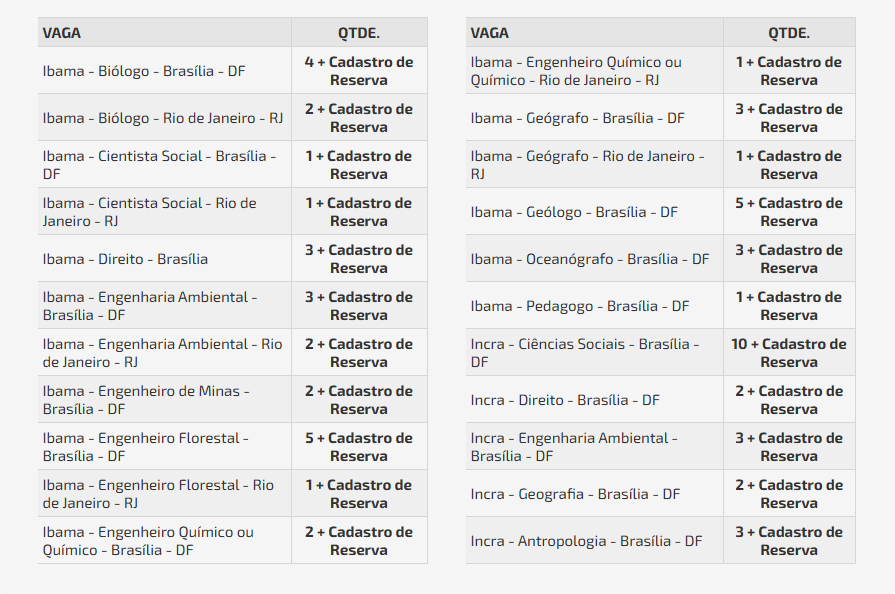Select the Ibama - Biólogo - Brasília - DF cell
This screenshot has height=594, width=895.
(x=144, y=71)
